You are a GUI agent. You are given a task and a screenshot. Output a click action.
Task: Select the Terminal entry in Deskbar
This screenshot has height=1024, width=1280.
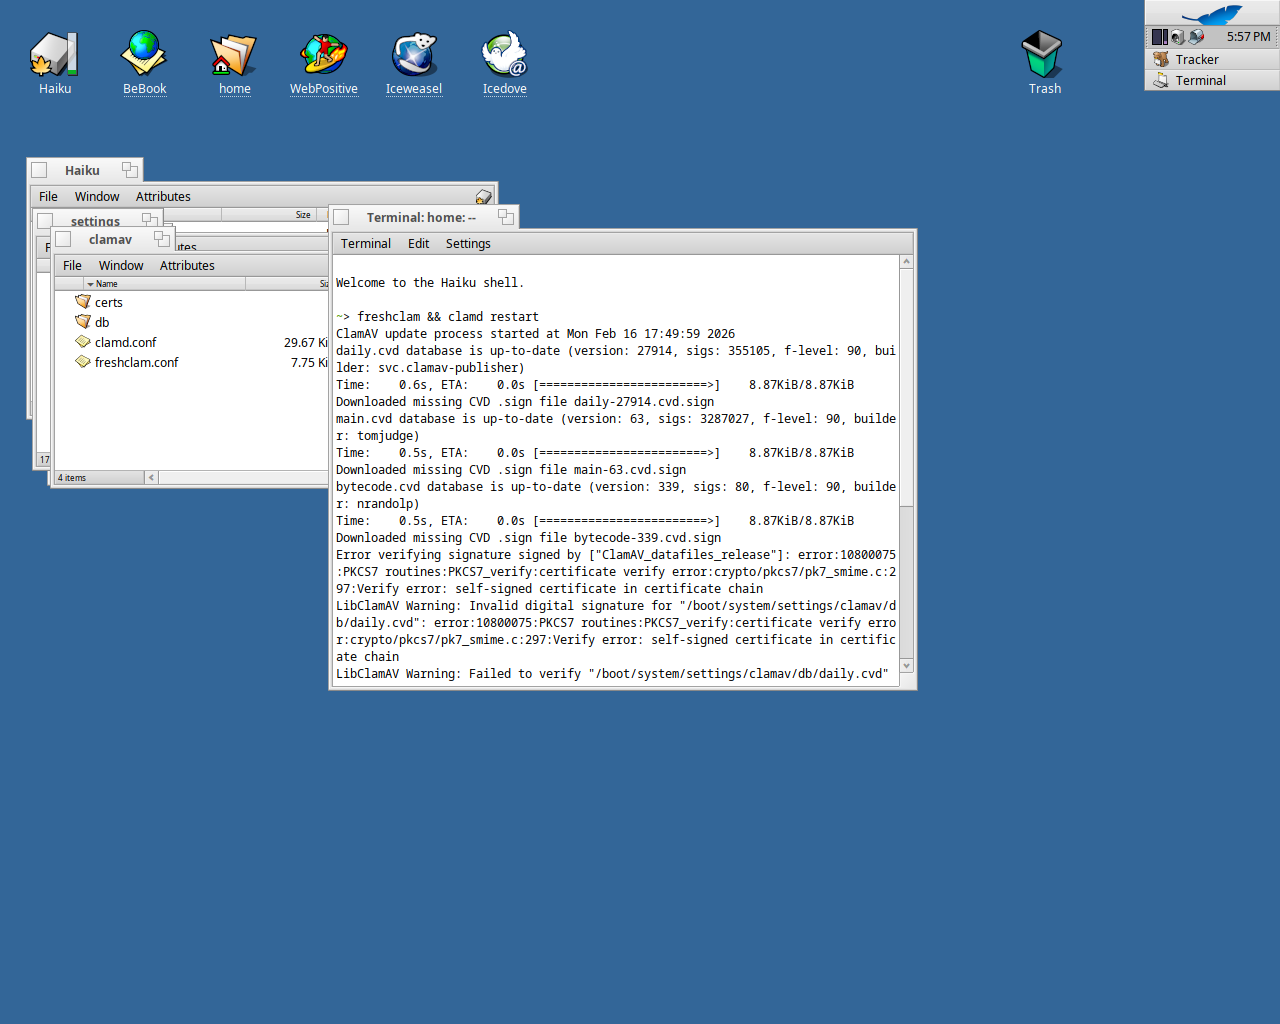[1200, 81]
